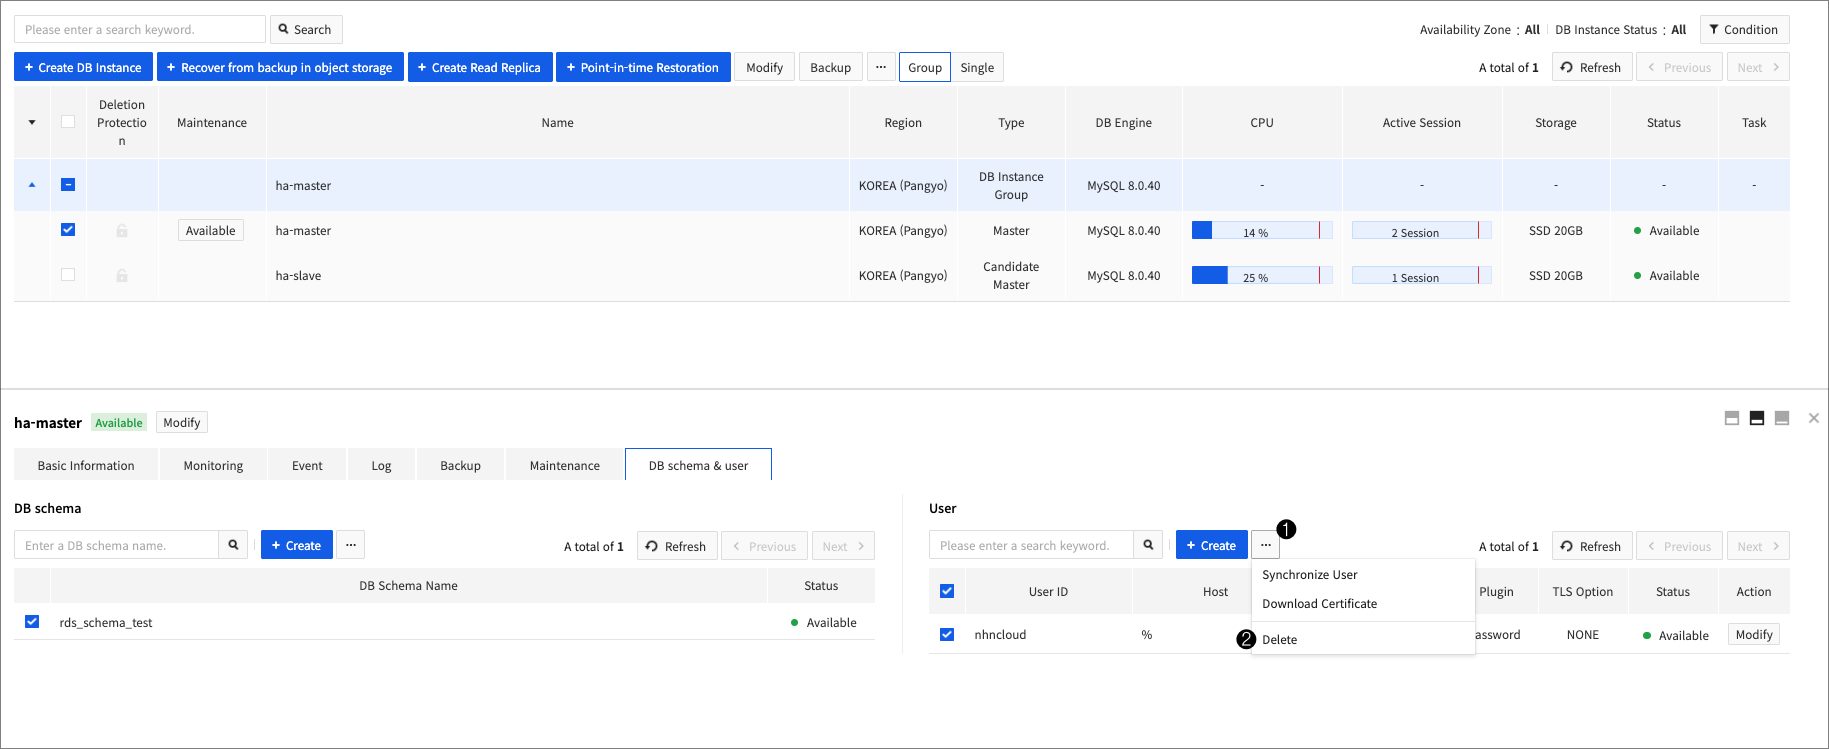Uncheck the ha-master Master instance checkbox
The height and width of the screenshot is (749, 1829).
(68, 230)
